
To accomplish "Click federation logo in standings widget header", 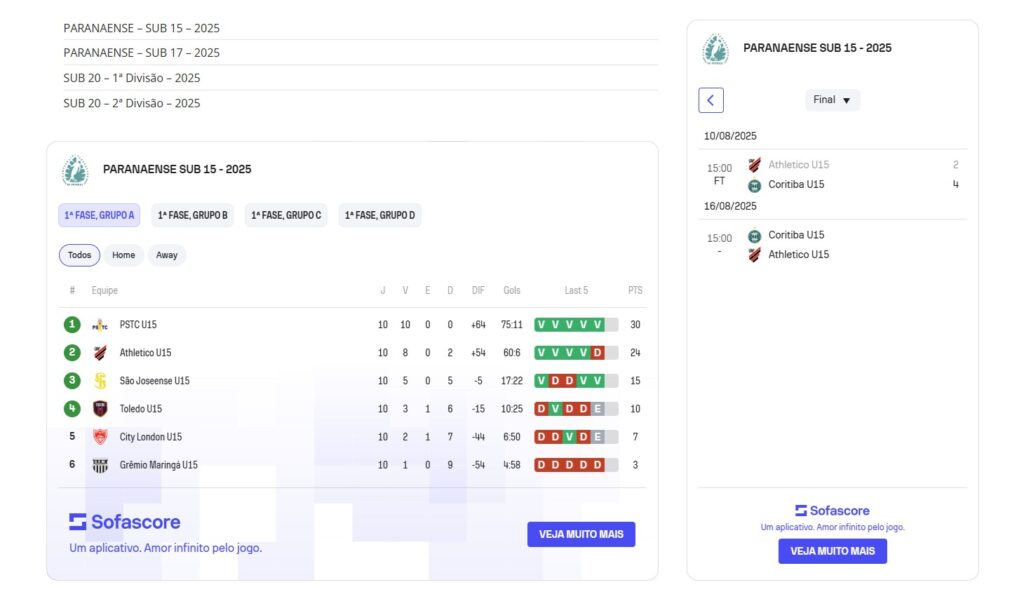I will coord(75,170).
